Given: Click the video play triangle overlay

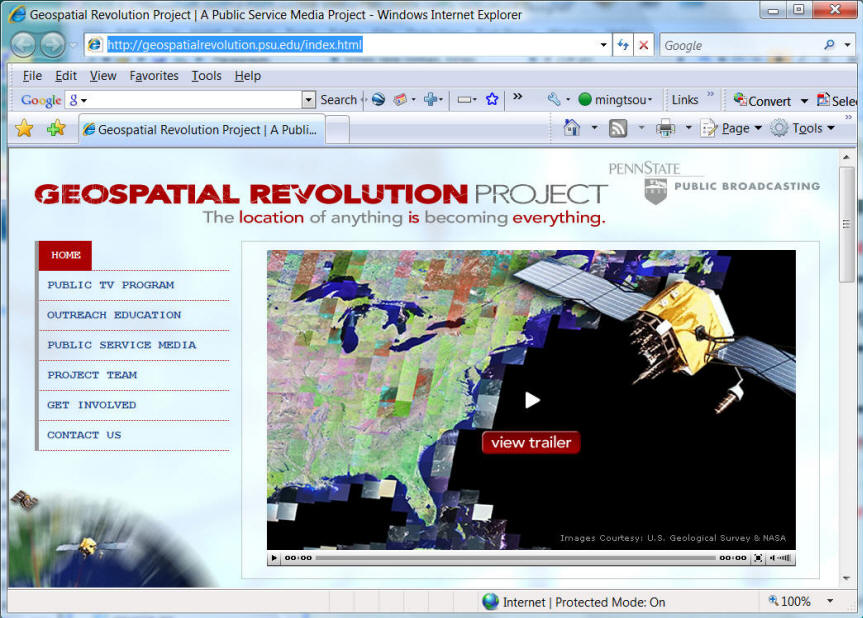Looking at the screenshot, I should [532, 400].
